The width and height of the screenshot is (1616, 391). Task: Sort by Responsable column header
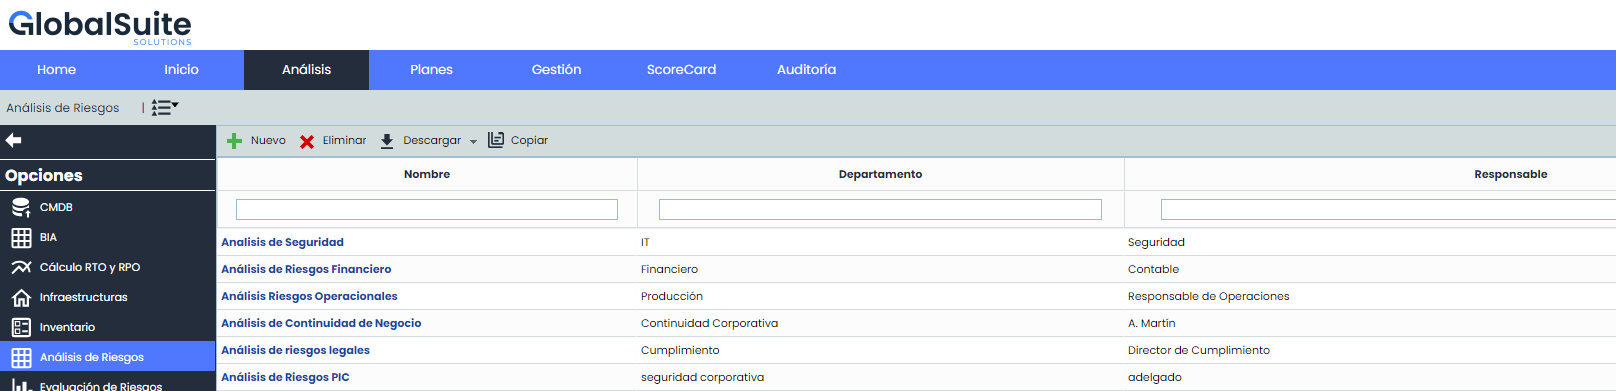point(1510,174)
